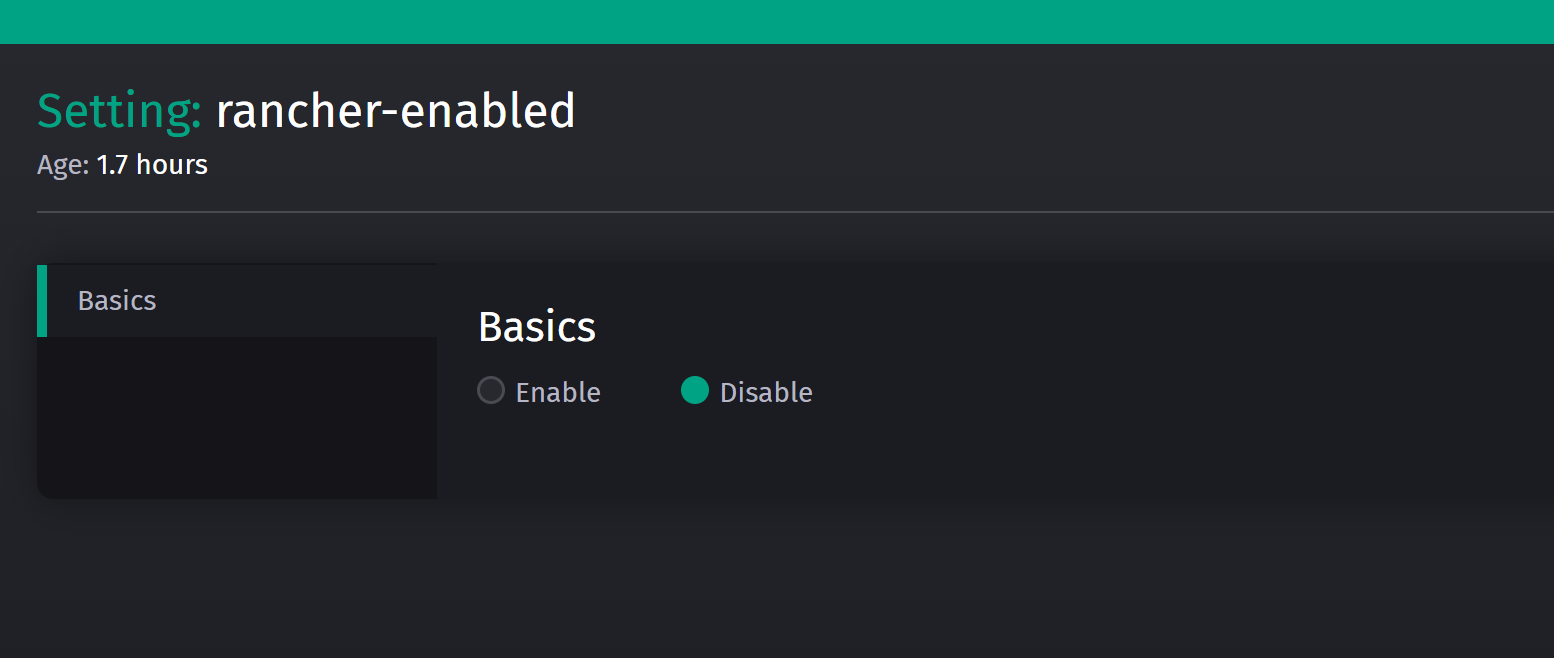Click the Age value showing 1.7 hours

152,164
